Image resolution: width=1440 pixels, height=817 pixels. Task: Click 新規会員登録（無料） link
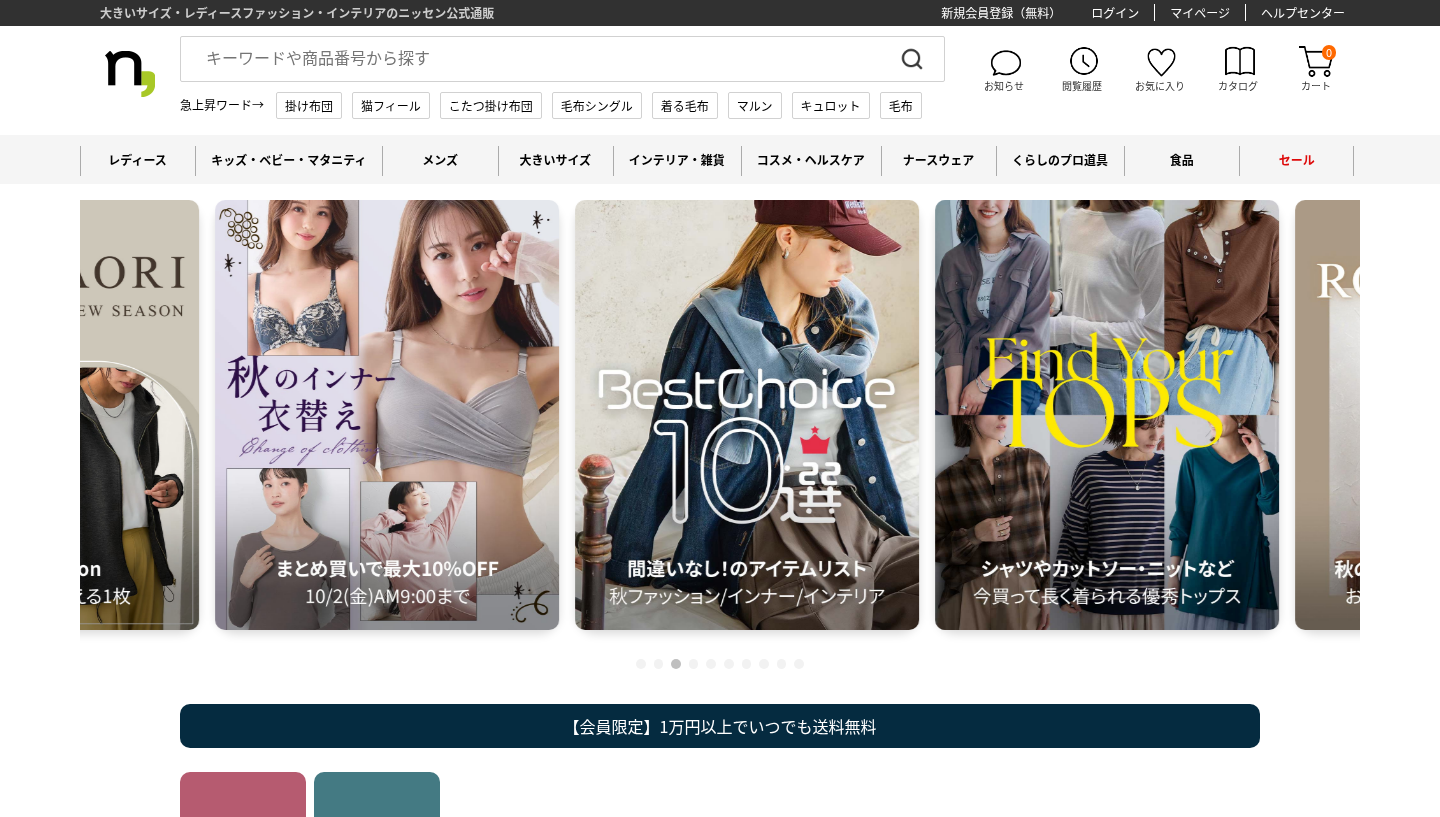point(1001,13)
